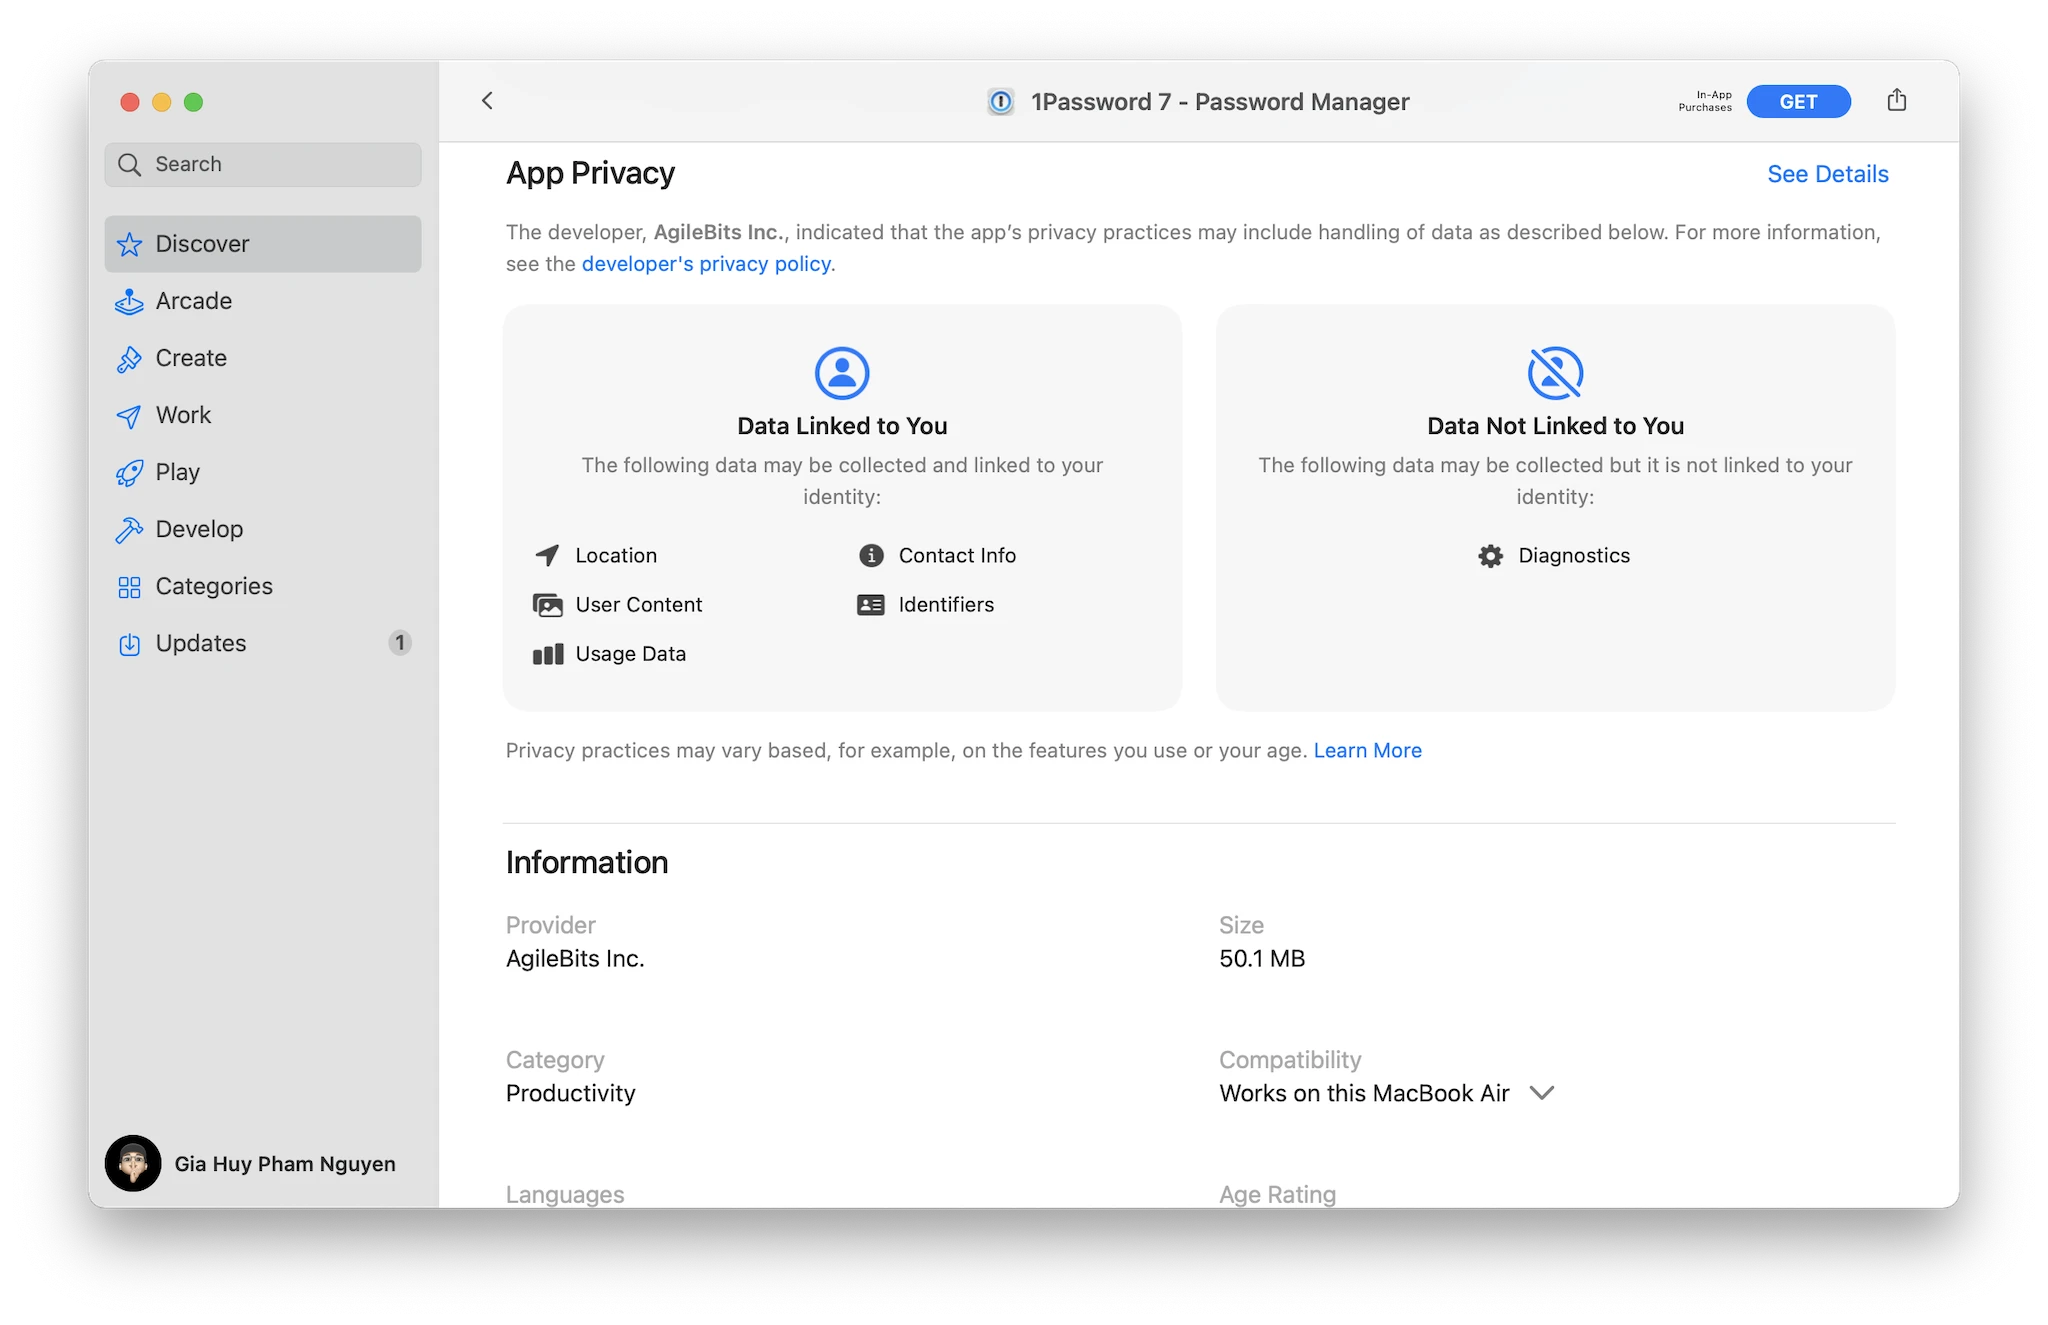Click the Discover star icon
The height and width of the screenshot is (1325, 2048).
(129, 245)
